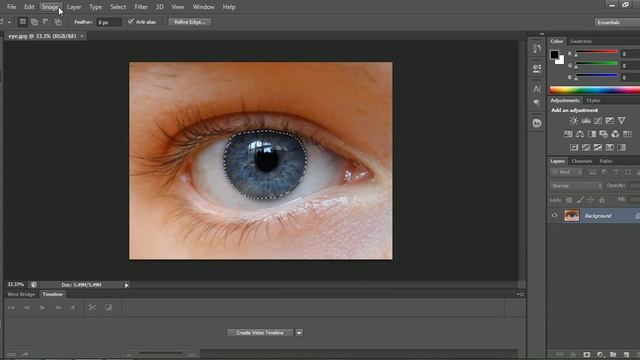This screenshot has height=360, width=640.
Task: Toggle the Anti-alias checkbox
Action: pyautogui.click(x=131, y=21)
